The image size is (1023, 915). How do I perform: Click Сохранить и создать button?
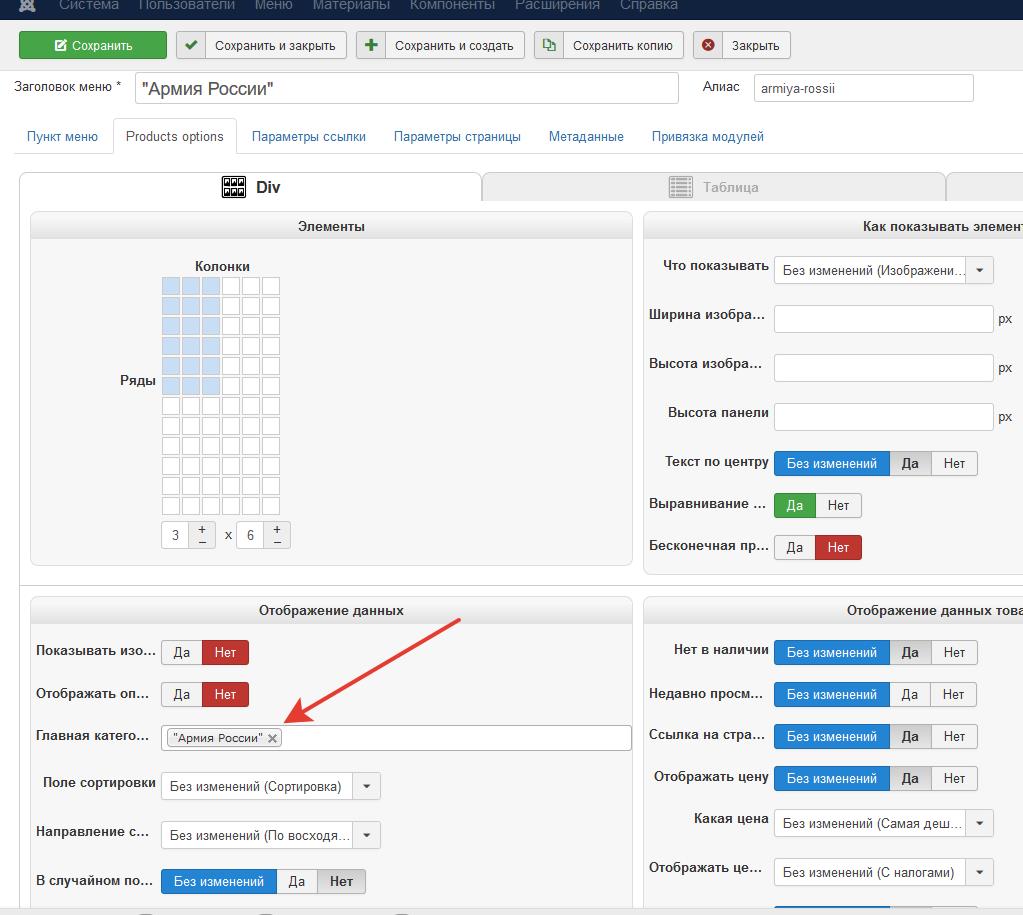point(440,46)
